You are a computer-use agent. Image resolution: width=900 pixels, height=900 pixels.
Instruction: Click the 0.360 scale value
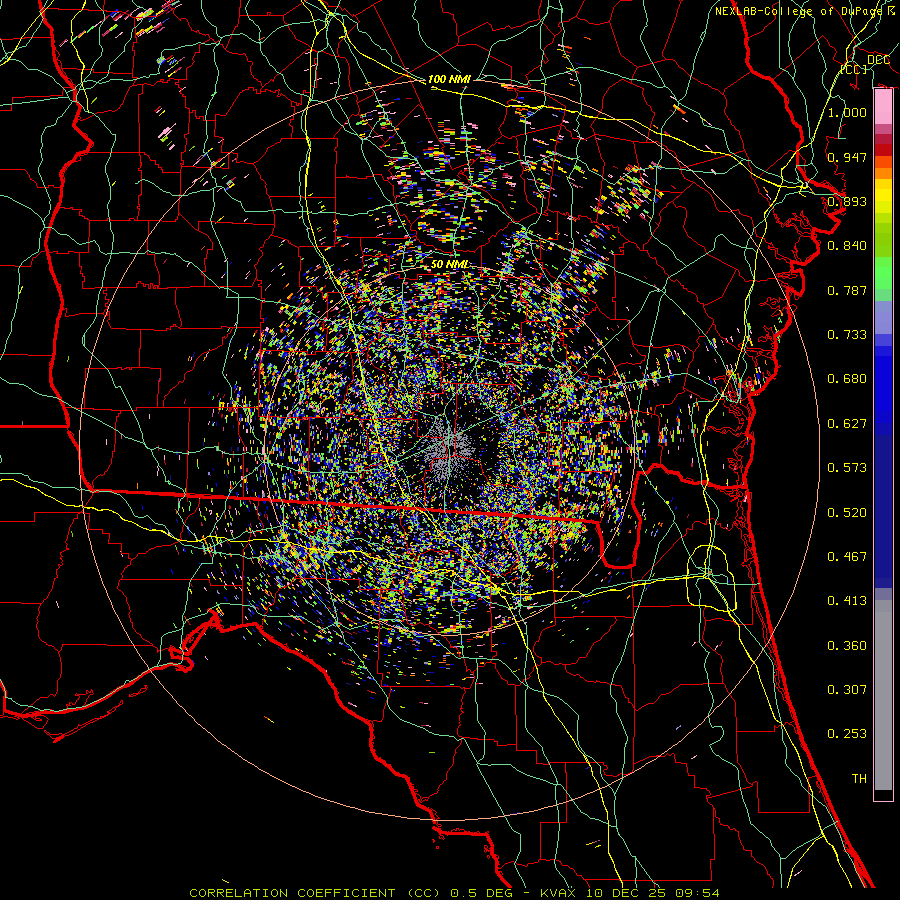847,646
